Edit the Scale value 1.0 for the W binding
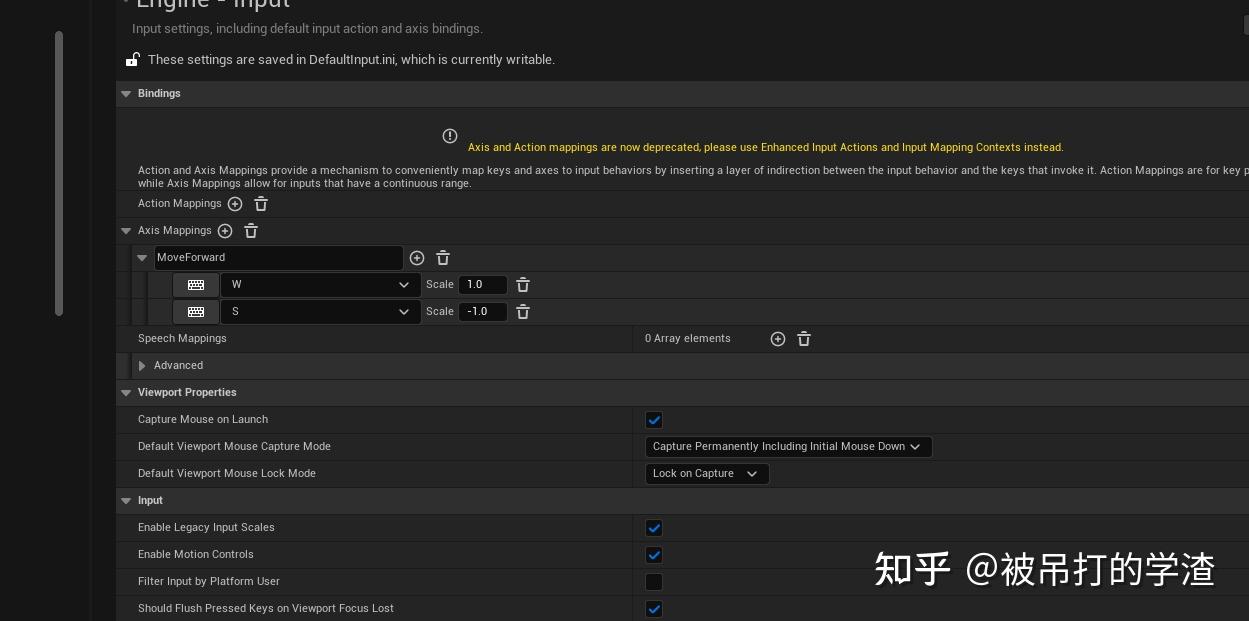The image size is (1249, 621). click(x=483, y=285)
